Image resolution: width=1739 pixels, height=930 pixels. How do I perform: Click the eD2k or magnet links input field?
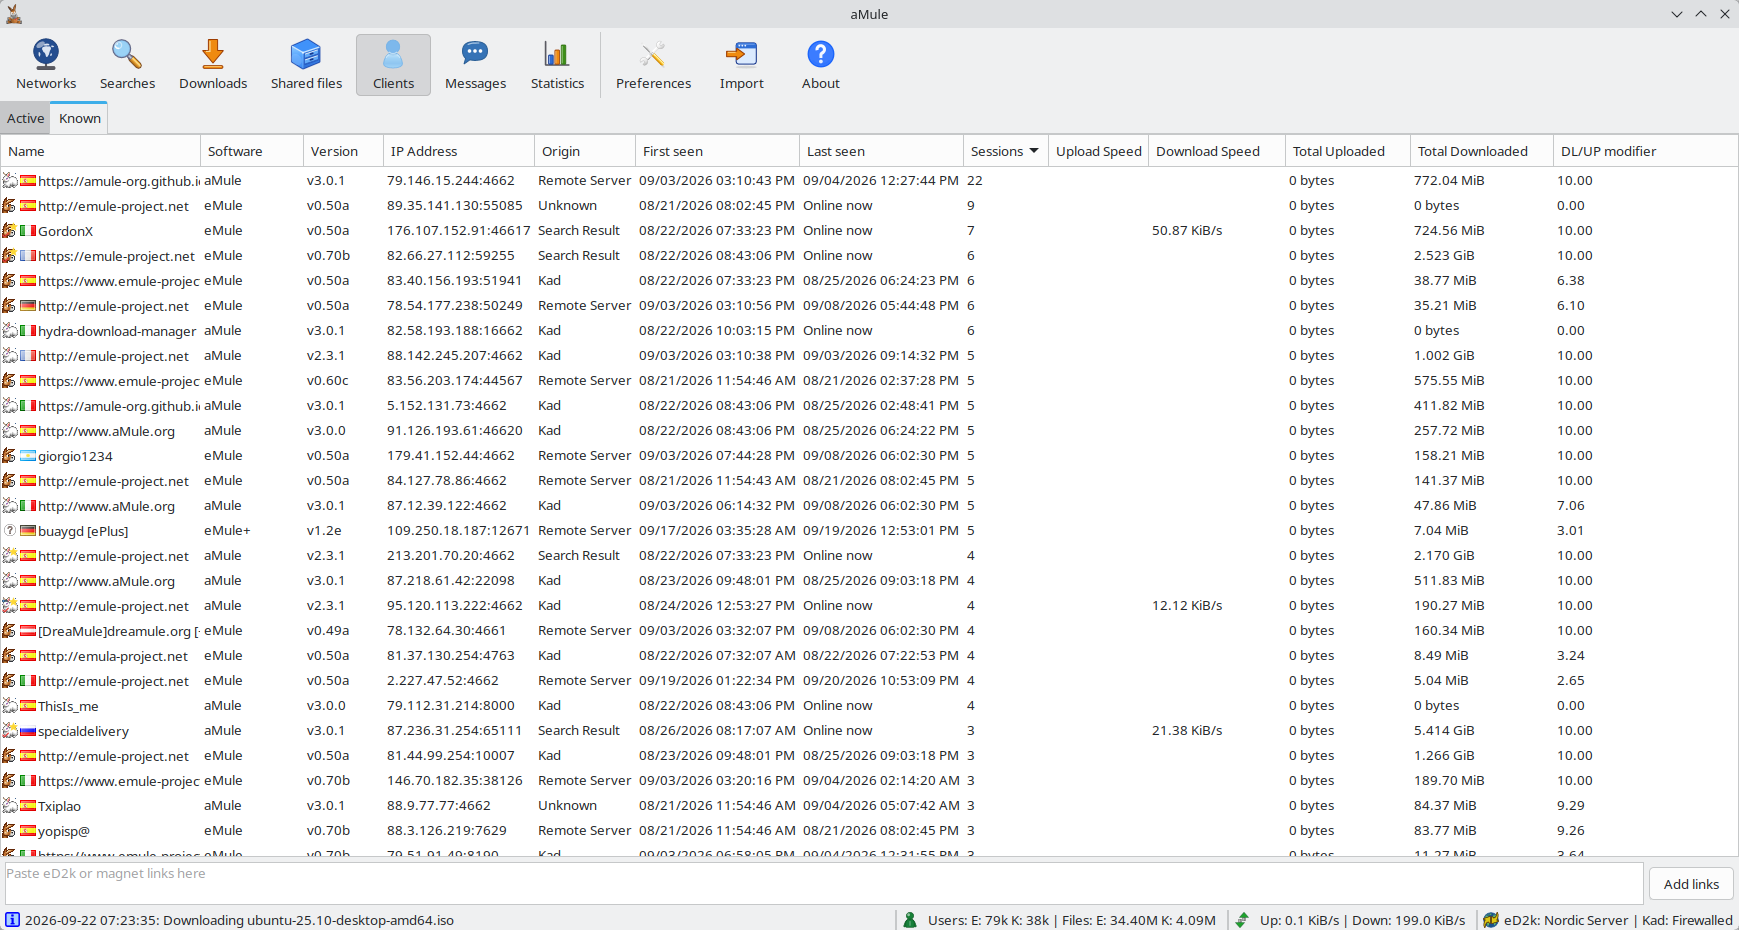pyautogui.click(x=824, y=883)
